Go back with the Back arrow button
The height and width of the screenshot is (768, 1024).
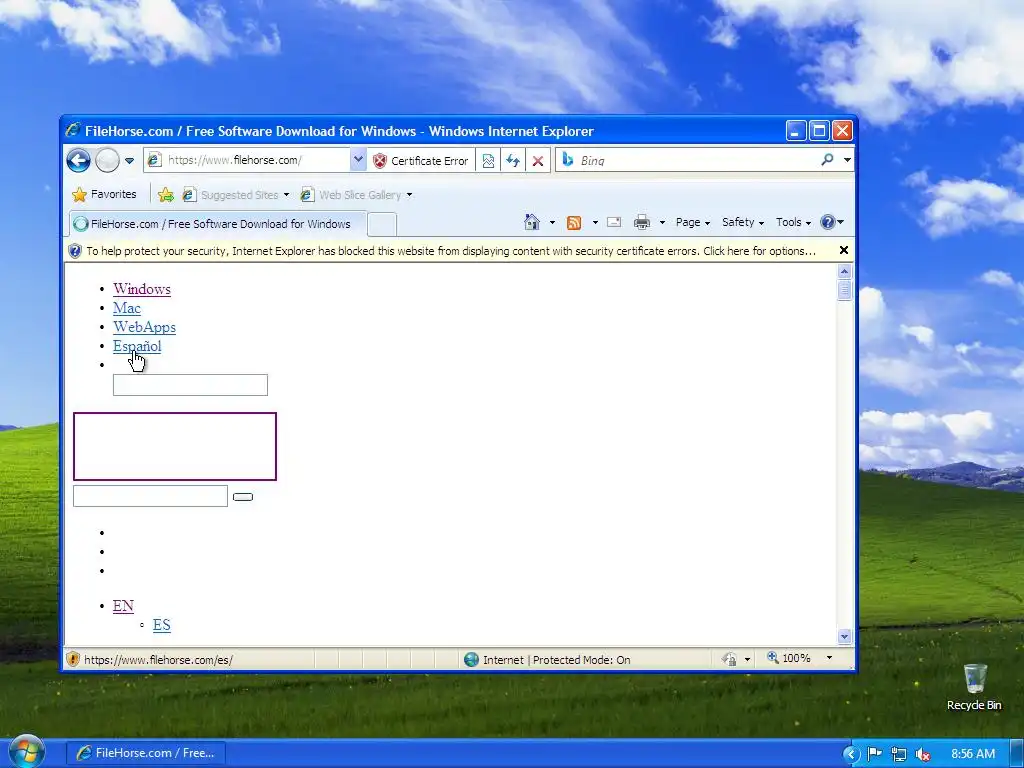(x=78, y=160)
